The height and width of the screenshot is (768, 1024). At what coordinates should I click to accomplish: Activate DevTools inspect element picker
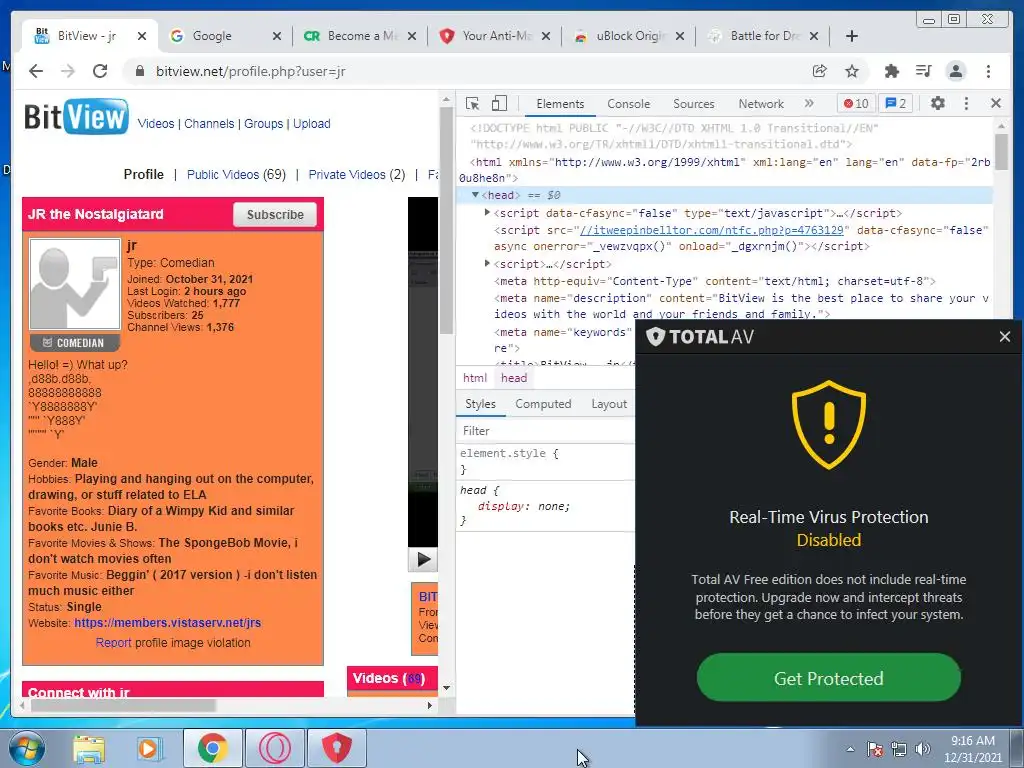pos(473,103)
